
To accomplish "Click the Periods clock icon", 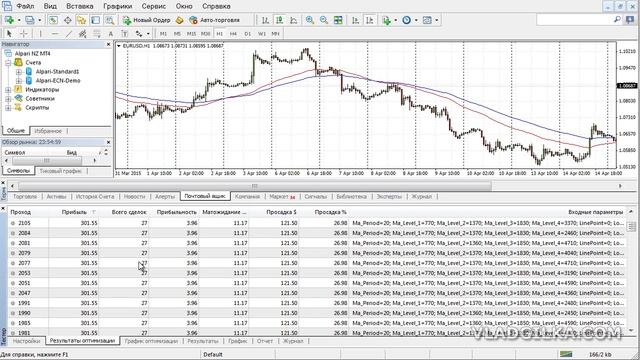I will 407,20.
